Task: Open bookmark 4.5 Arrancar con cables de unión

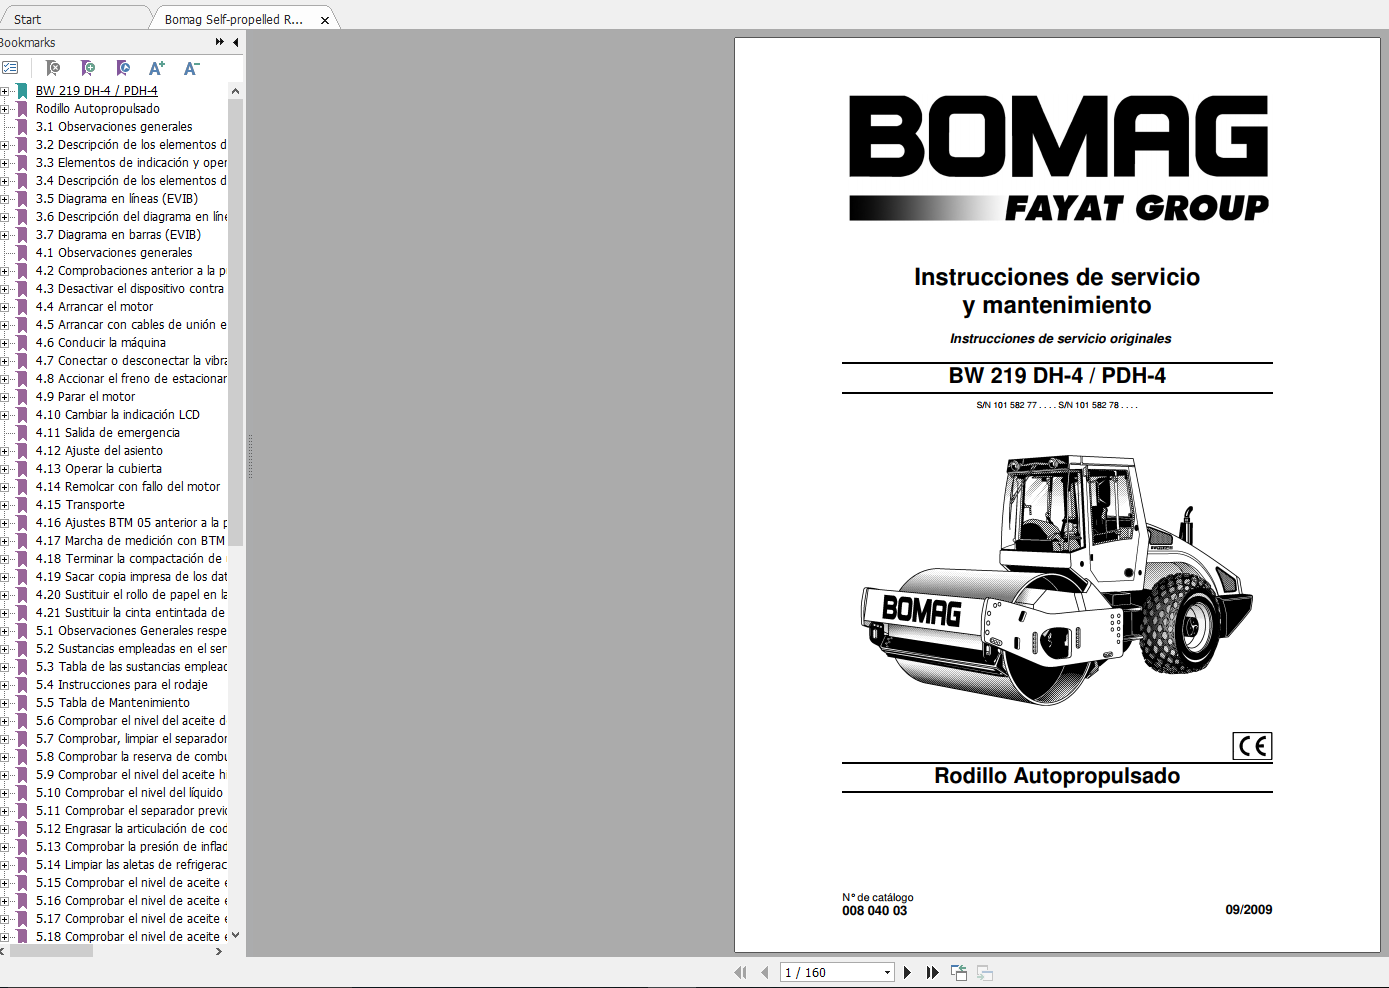Action: [131, 325]
